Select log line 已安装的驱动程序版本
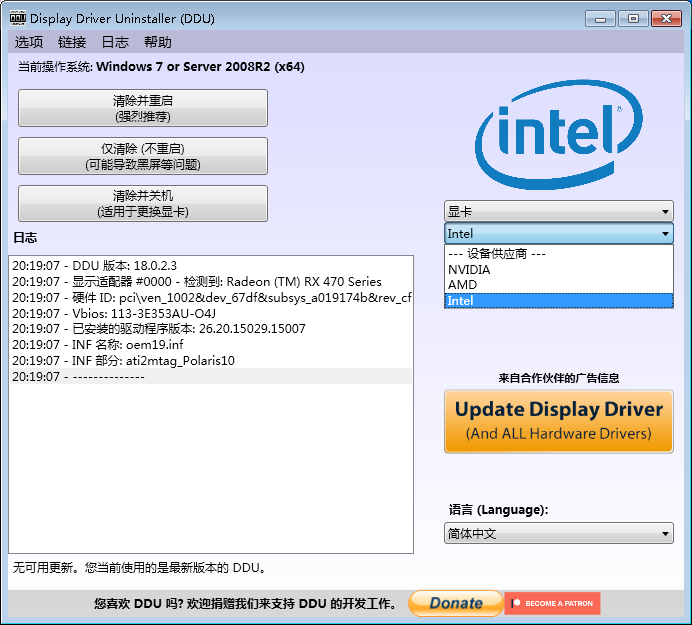 [x=211, y=329]
